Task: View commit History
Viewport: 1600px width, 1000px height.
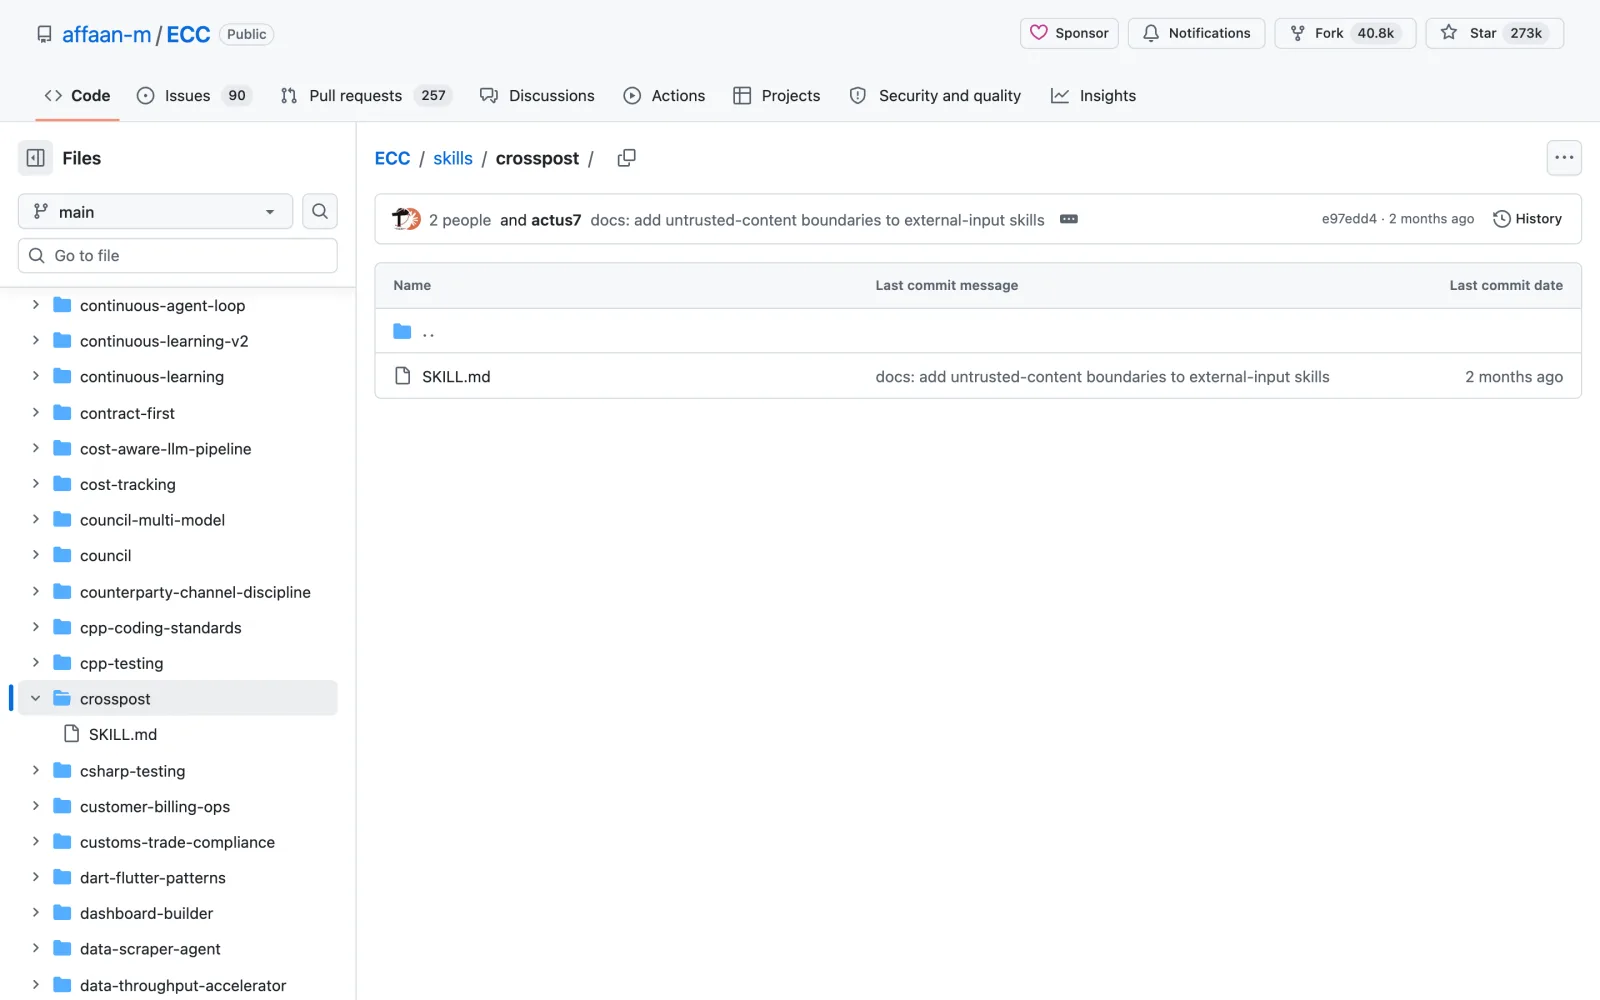Action: pyautogui.click(x=1527, y=219)
